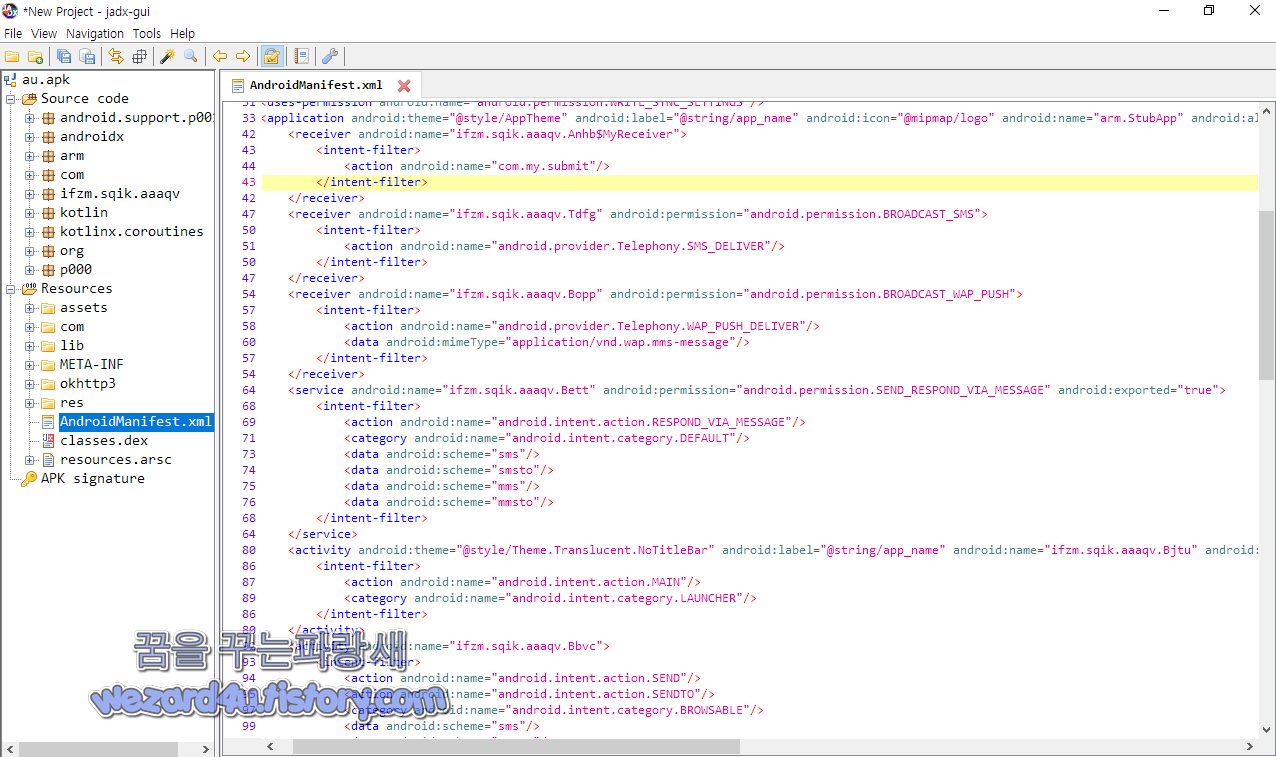Viewport: 1276px width, 757px height.
Task: Select Source code tree item
Action: [85, 99]
